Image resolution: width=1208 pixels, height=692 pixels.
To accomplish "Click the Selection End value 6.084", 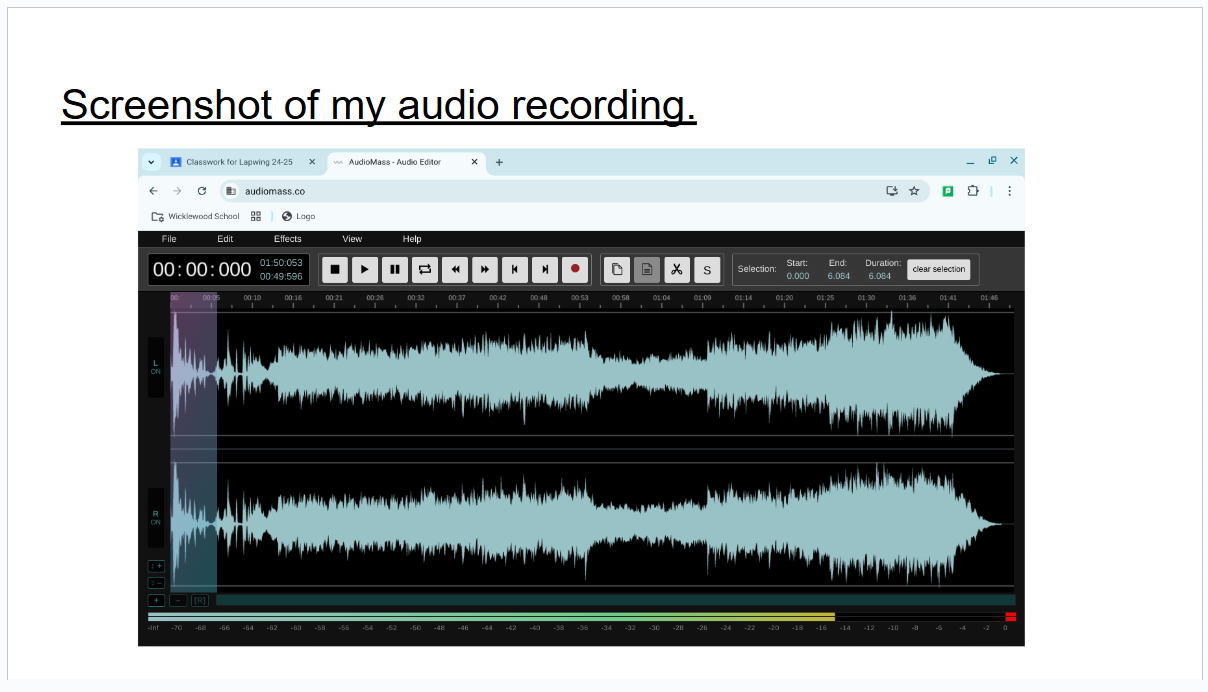I will [x=838, y=276].
